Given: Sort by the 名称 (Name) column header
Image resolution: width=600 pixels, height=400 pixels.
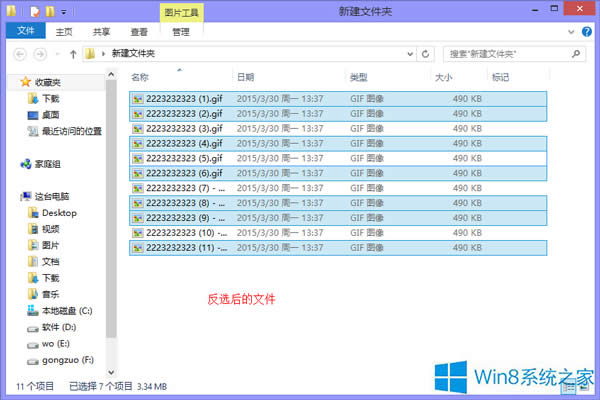Looking at the screenshot, I should click(x=140, y=77).
